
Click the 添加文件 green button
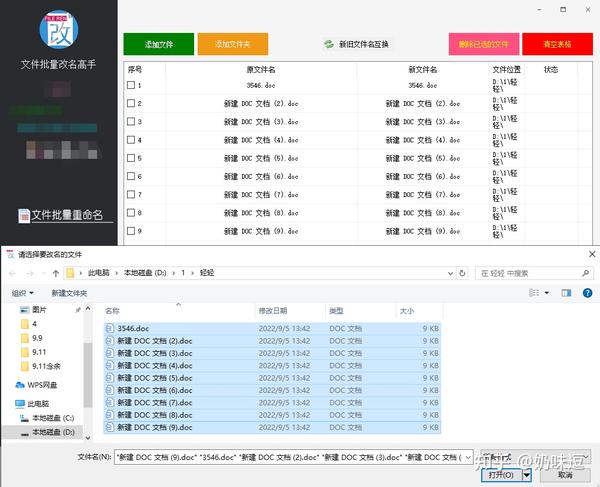point(158,44)
